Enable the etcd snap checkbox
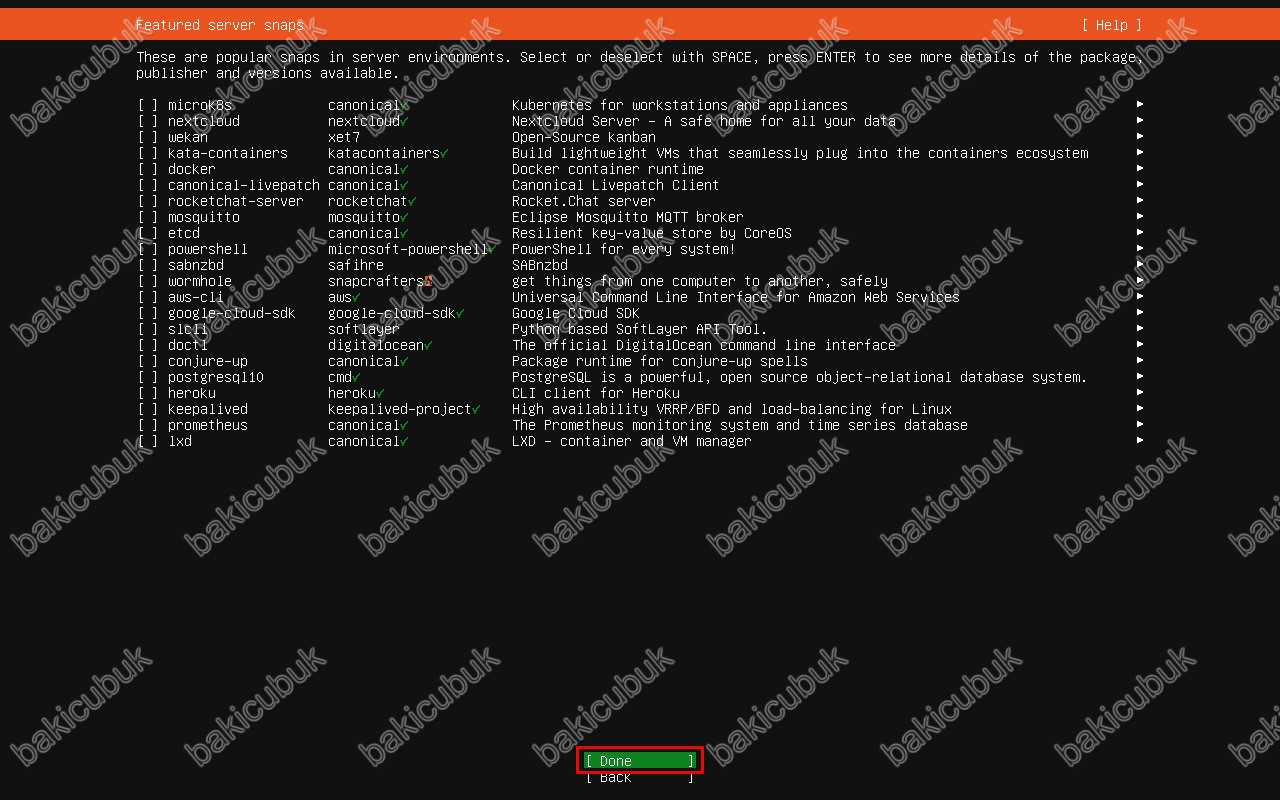 tap(148, 233)
